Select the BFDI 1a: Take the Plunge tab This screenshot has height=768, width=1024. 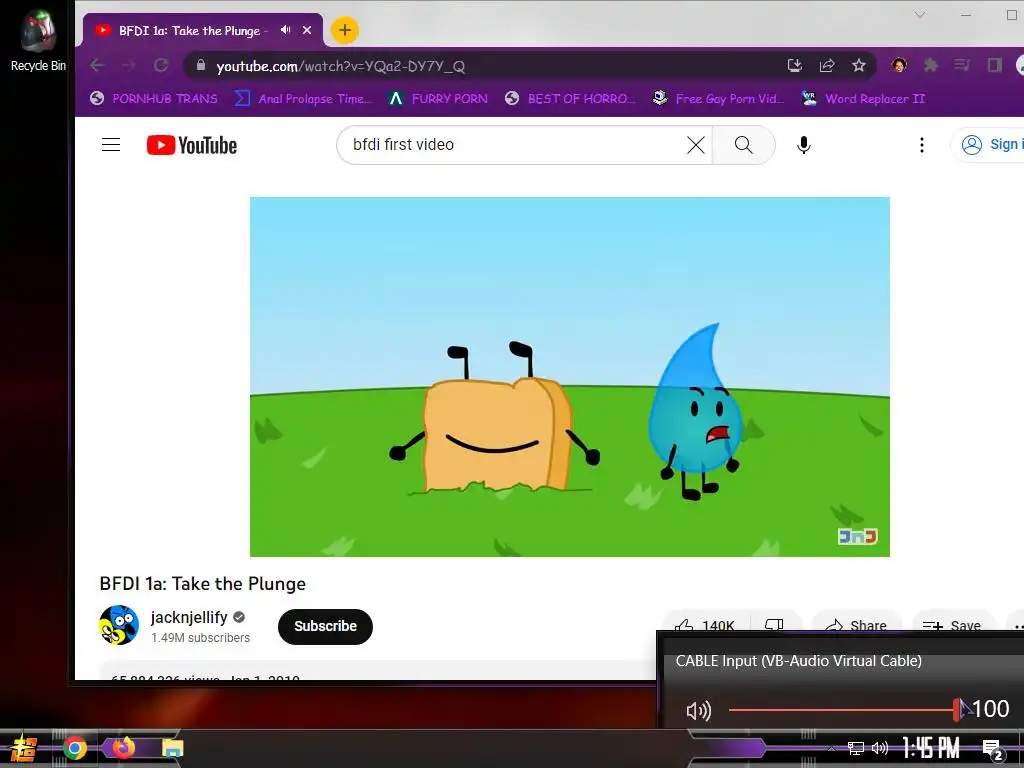(x=202, y=30)
